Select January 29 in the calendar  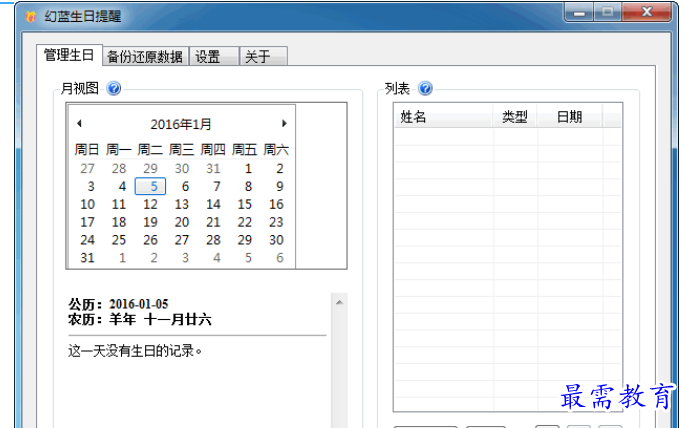click(244, 240)
